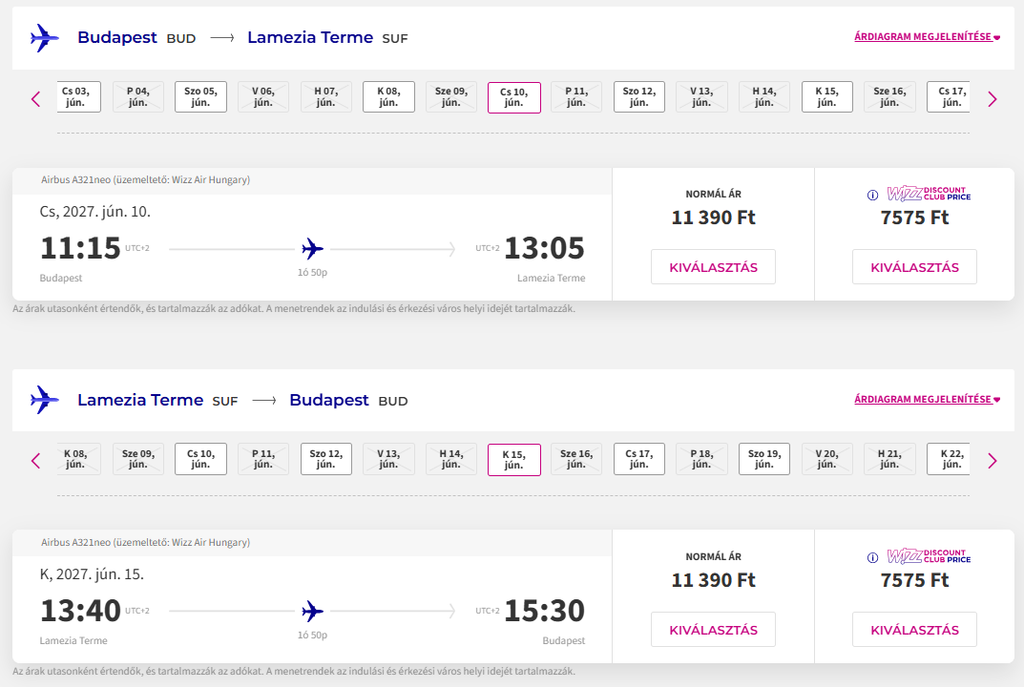Click the return WIZZ Discount Club info icon
This screenshot has width=1024, height=687.
pos(872,558)
